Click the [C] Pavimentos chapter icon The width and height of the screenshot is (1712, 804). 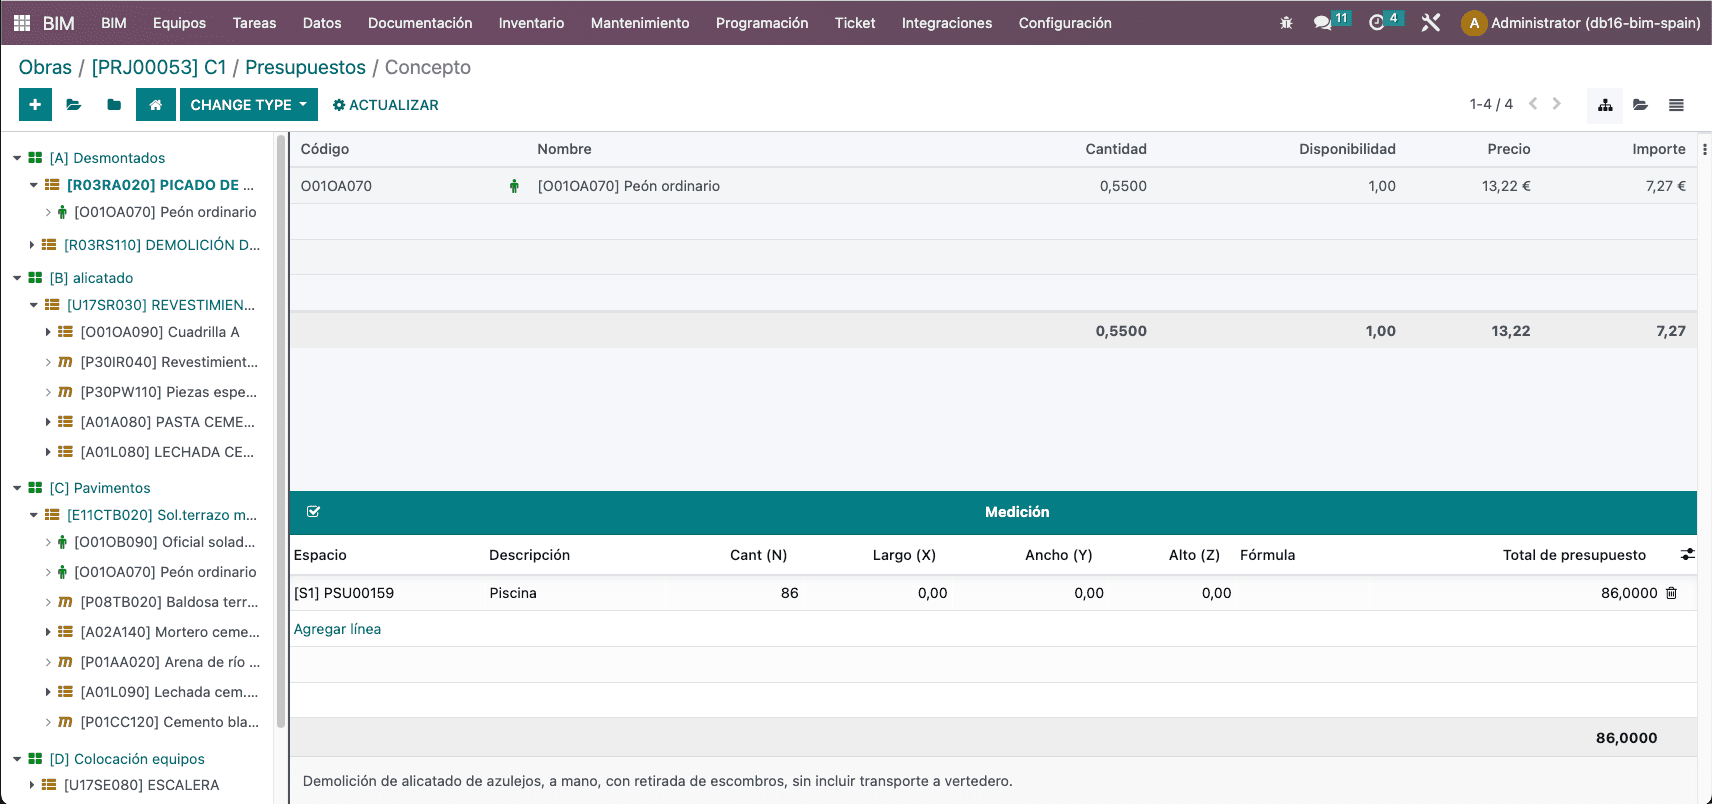[x=35, y=488]
